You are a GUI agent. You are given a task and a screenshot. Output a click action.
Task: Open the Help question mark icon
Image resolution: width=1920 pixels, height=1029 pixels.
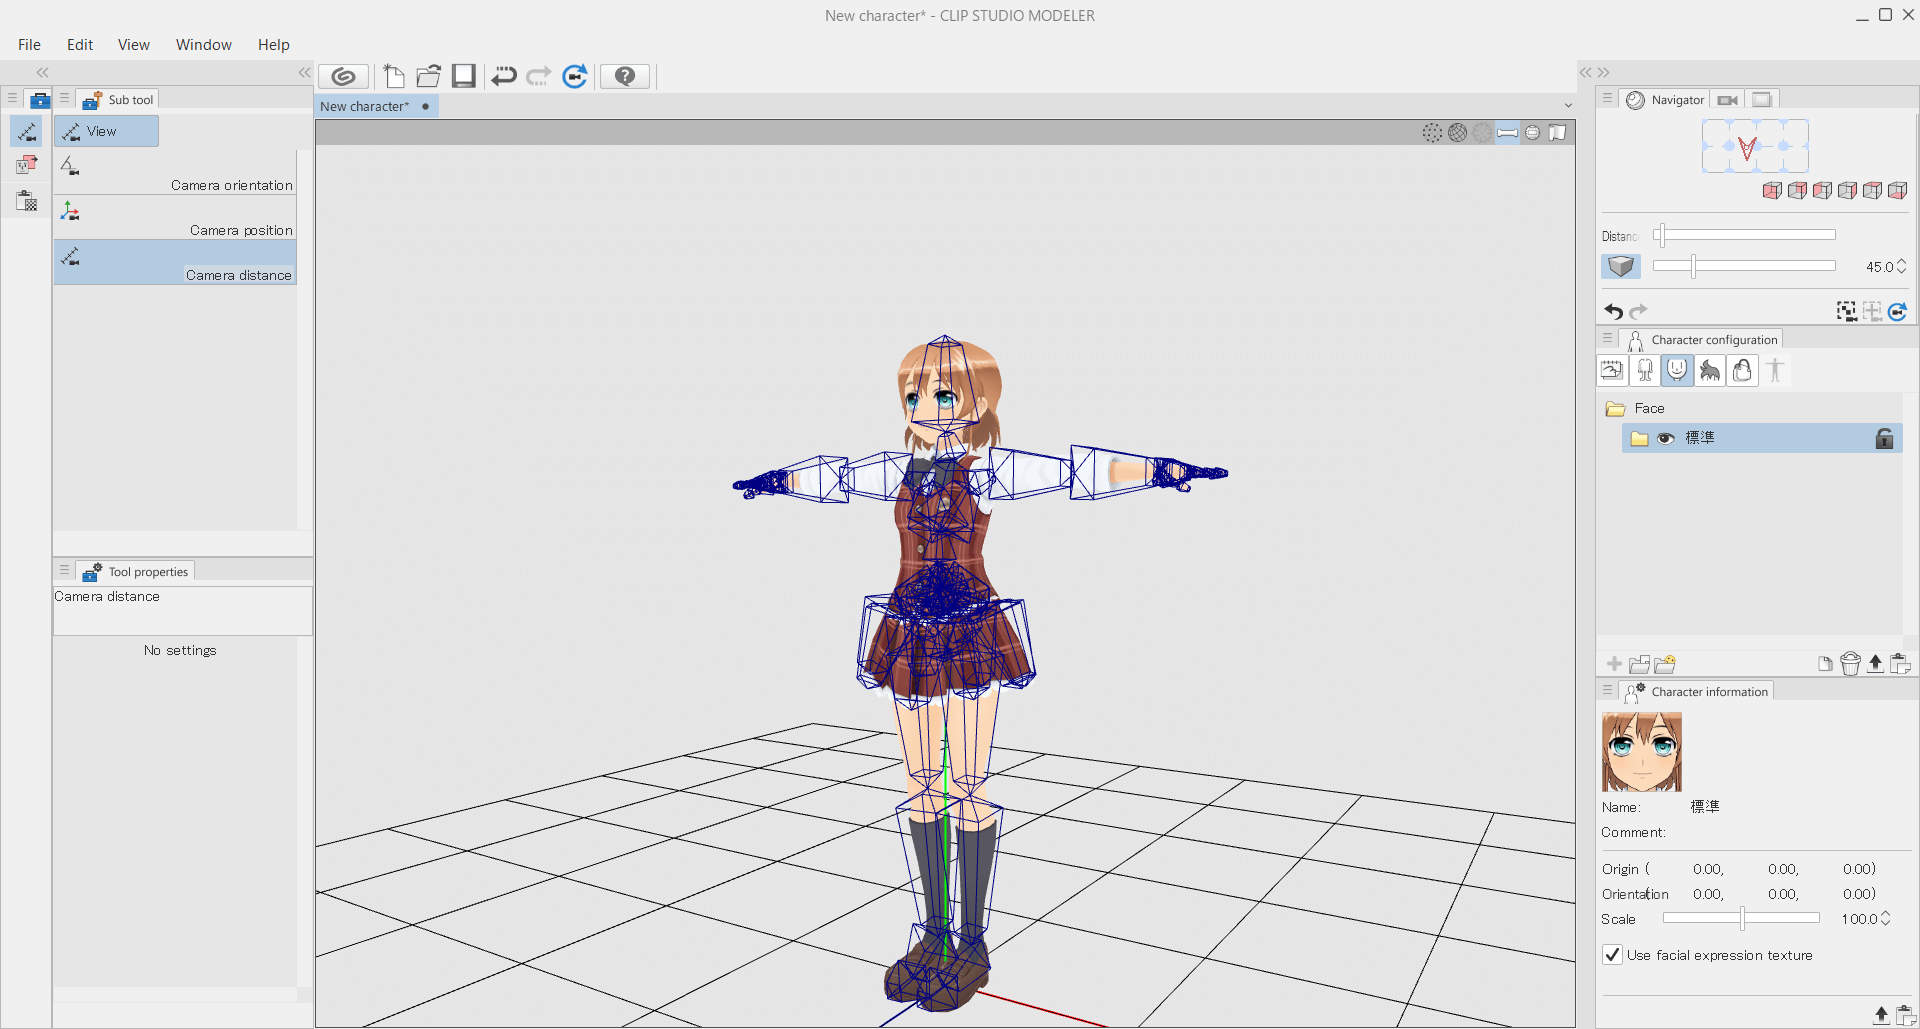tap(625, 76)
